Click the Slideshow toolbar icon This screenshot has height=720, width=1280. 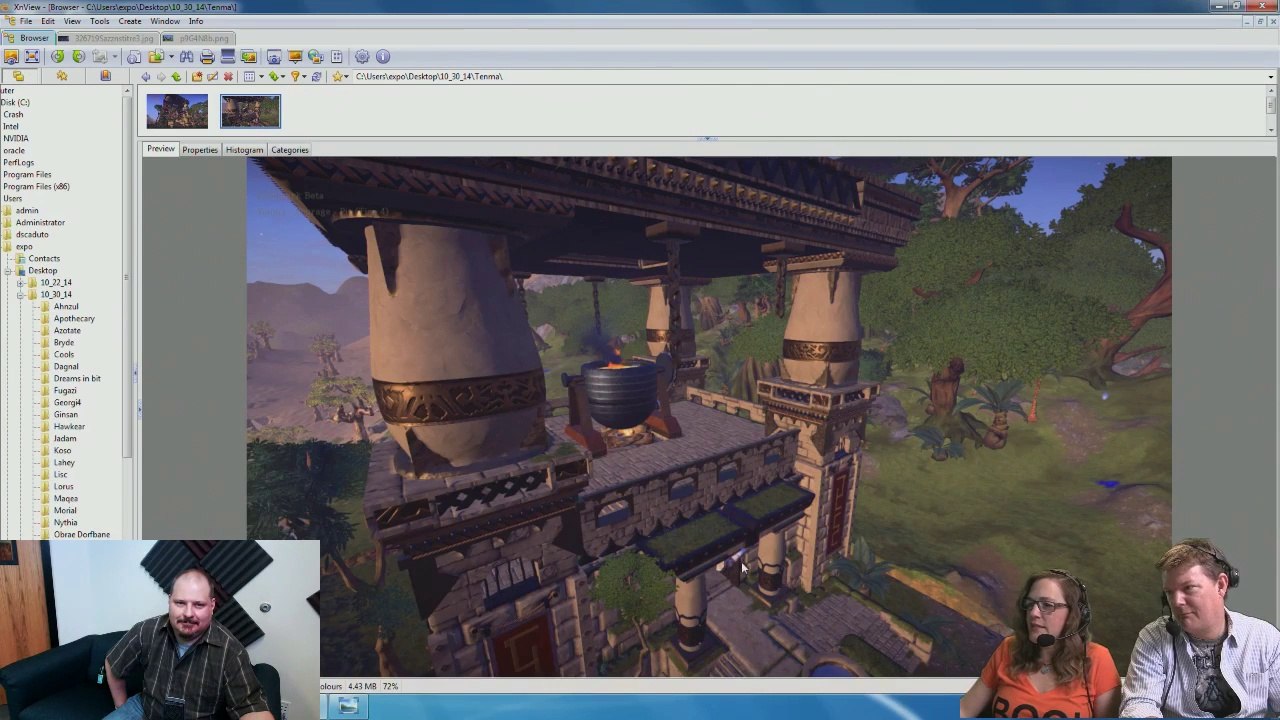[295, 57]
